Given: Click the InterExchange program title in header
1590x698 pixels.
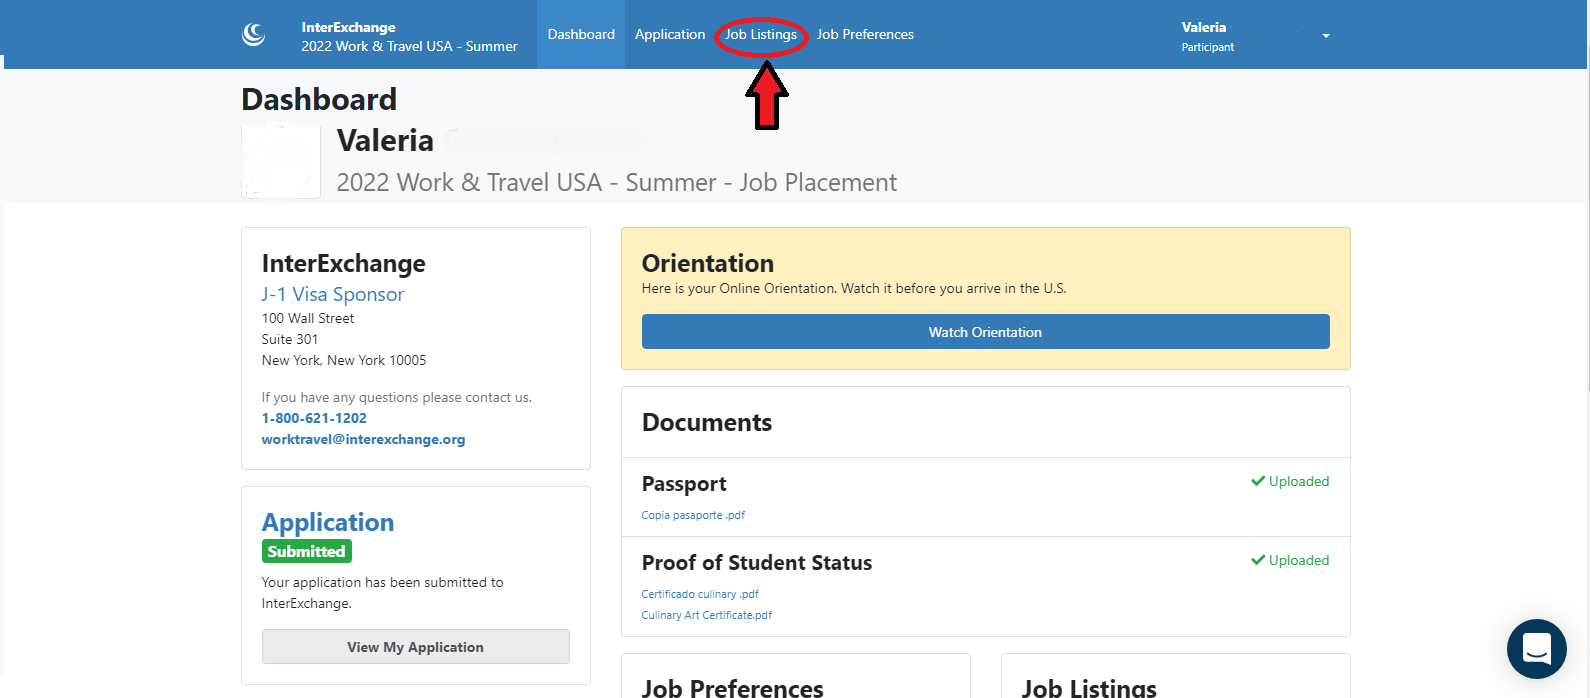Looking at the screenshot, I should coord(409,37).
